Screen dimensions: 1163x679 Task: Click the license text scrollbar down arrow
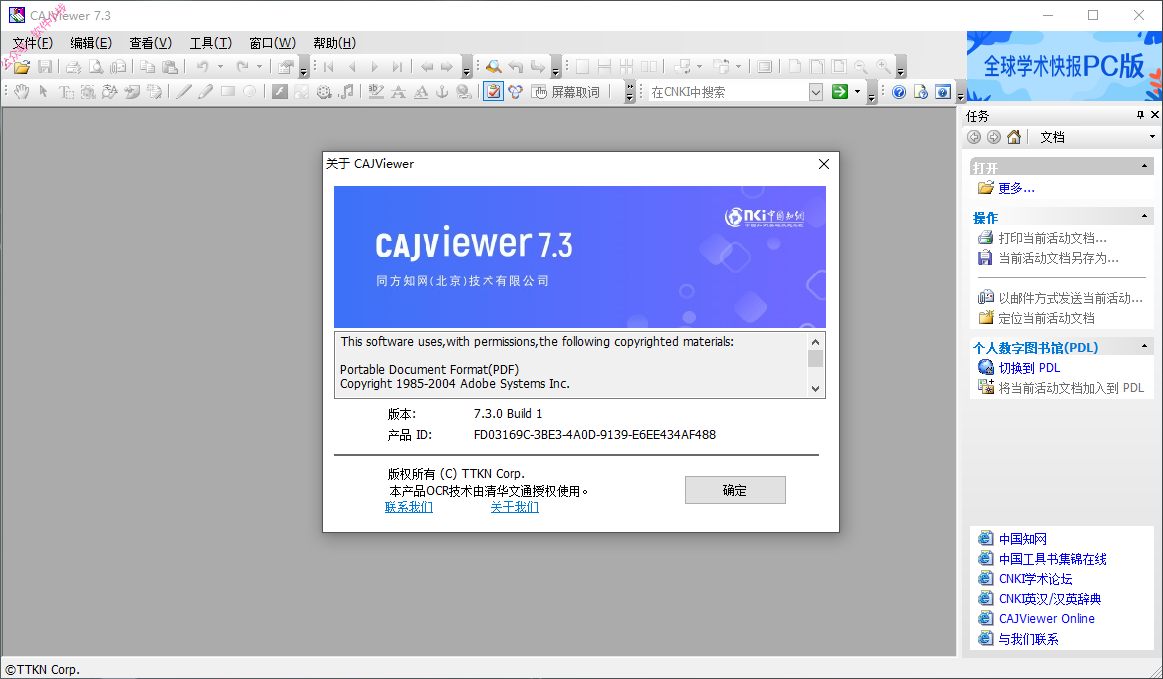[x=815, y=389]
